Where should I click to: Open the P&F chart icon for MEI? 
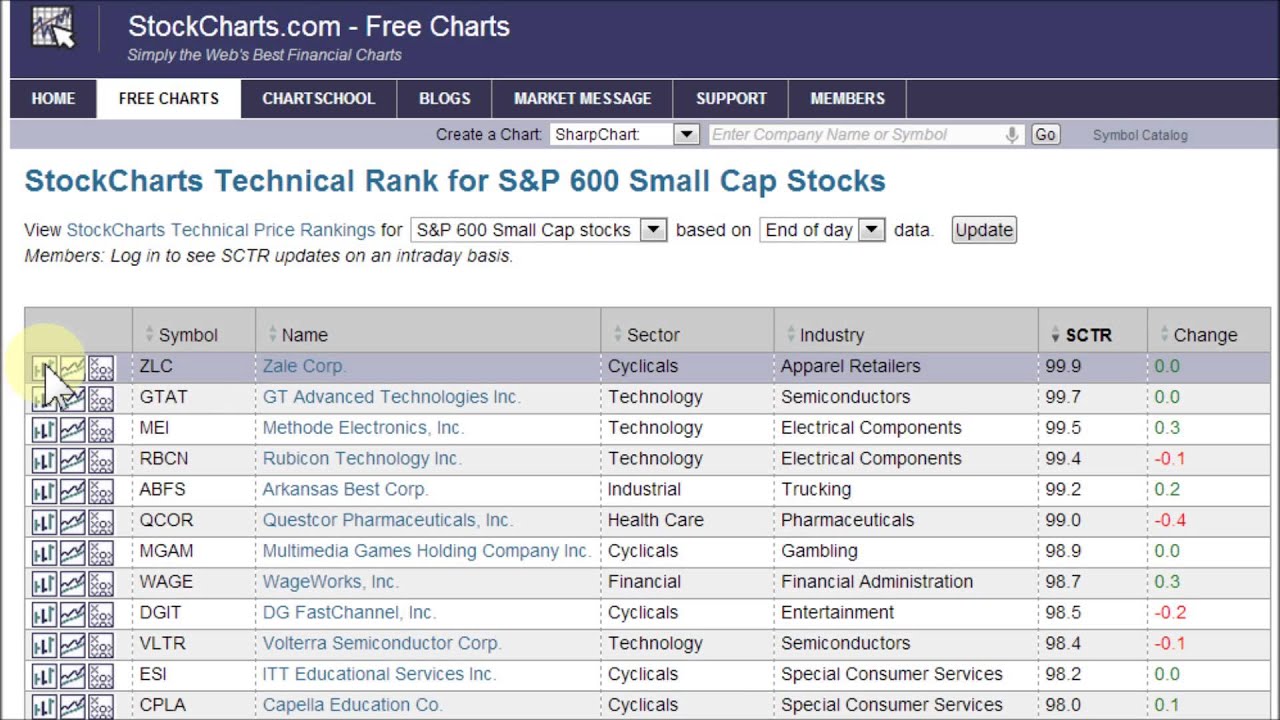coord(101,431)
